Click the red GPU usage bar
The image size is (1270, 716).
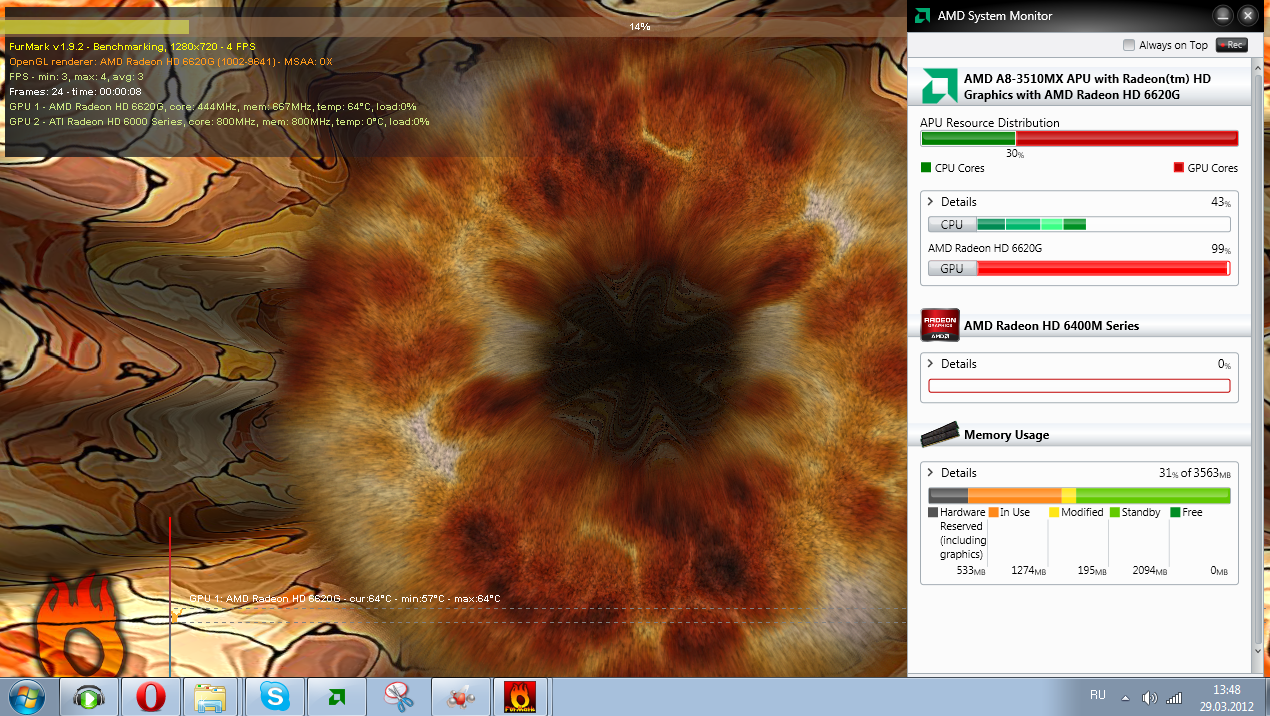(x=1079, y=268)
